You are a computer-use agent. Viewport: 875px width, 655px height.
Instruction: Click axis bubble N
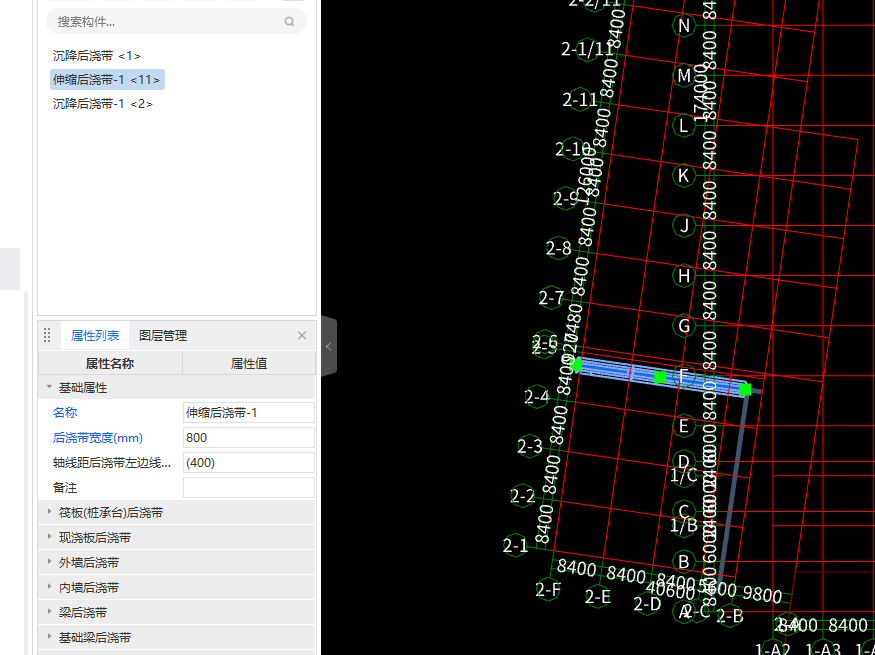pos(684,26)
